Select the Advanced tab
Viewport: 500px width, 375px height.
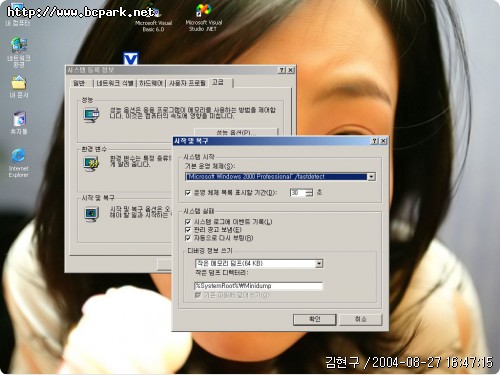click(x=220, y=82)
